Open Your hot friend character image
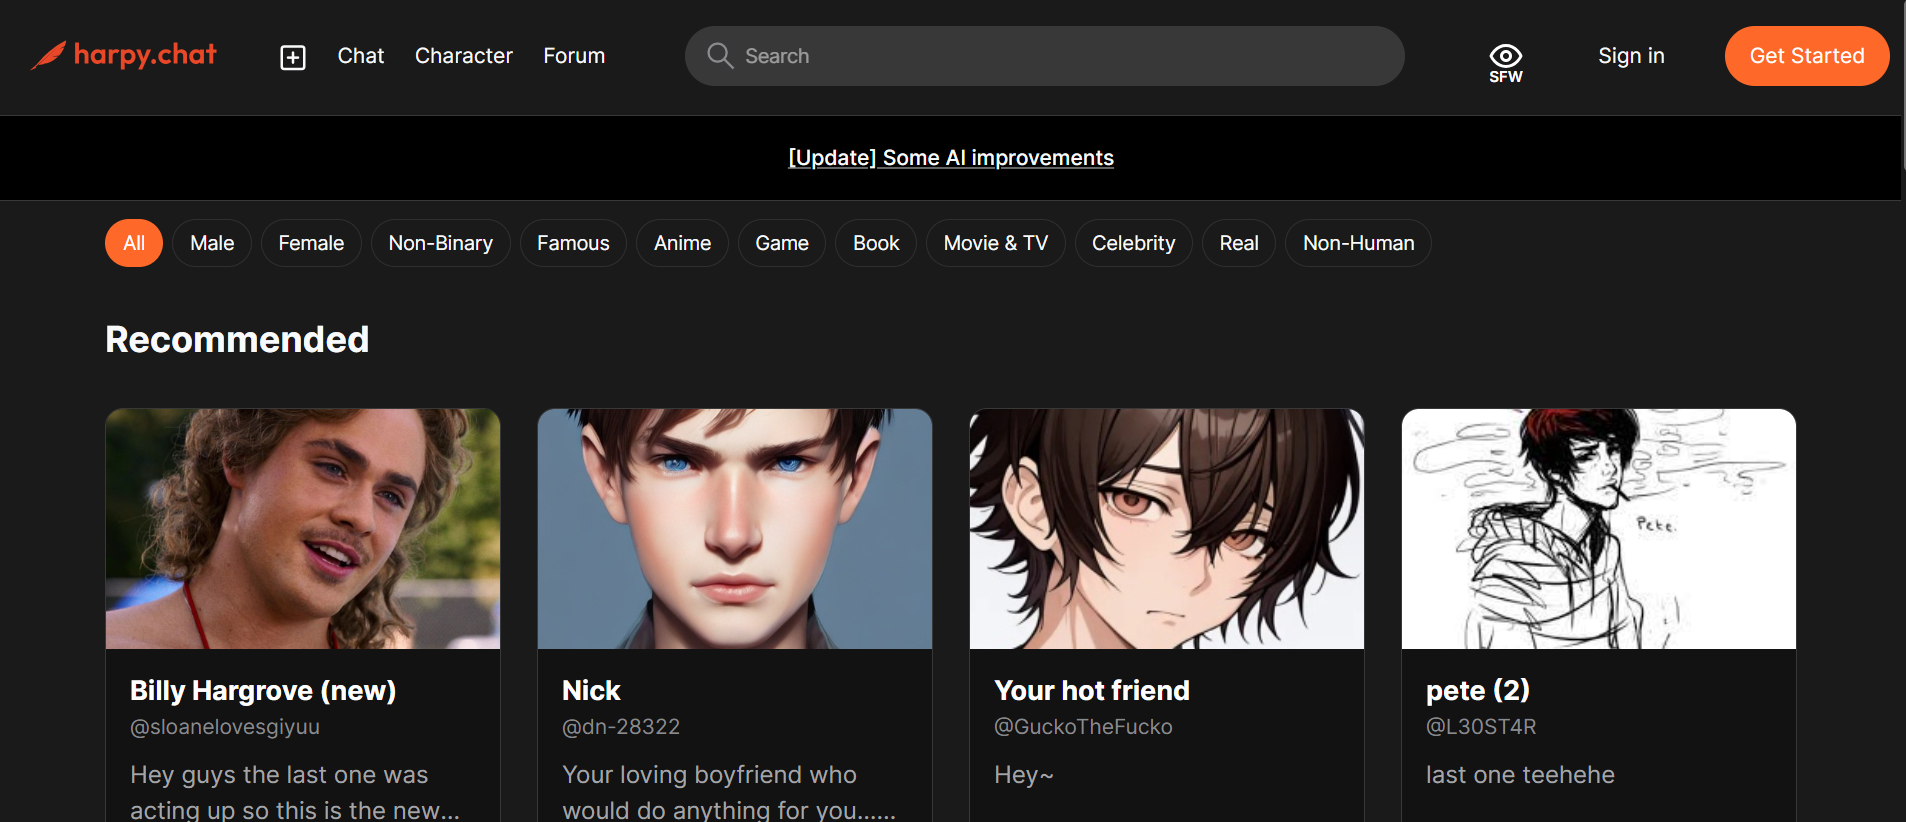The image size is (1906, 822). [1167, 529]
